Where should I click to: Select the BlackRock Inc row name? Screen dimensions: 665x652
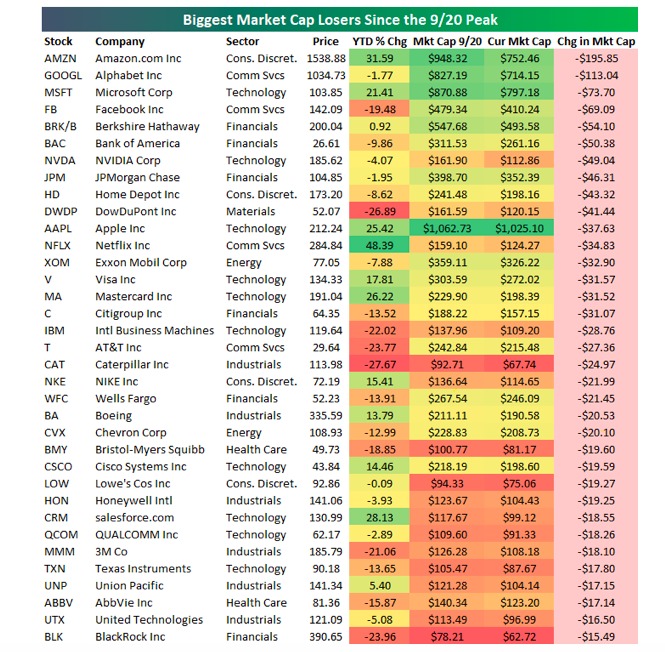pos(130,637)
